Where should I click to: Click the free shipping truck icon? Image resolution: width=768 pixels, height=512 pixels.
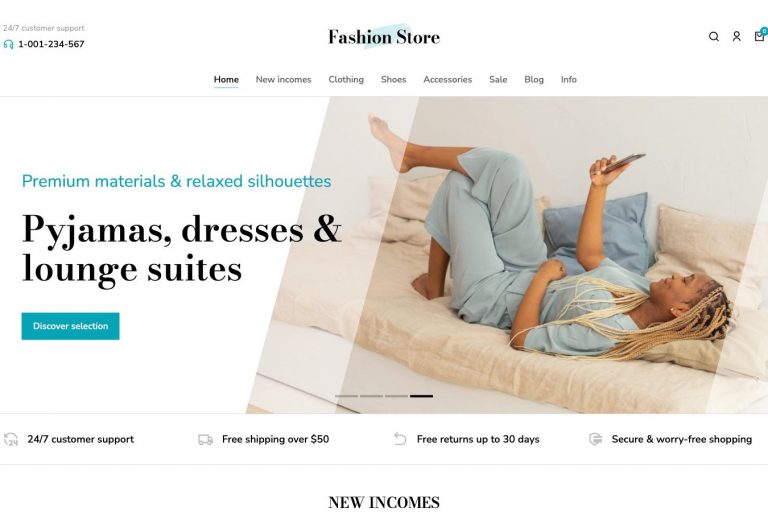(205, 439)
